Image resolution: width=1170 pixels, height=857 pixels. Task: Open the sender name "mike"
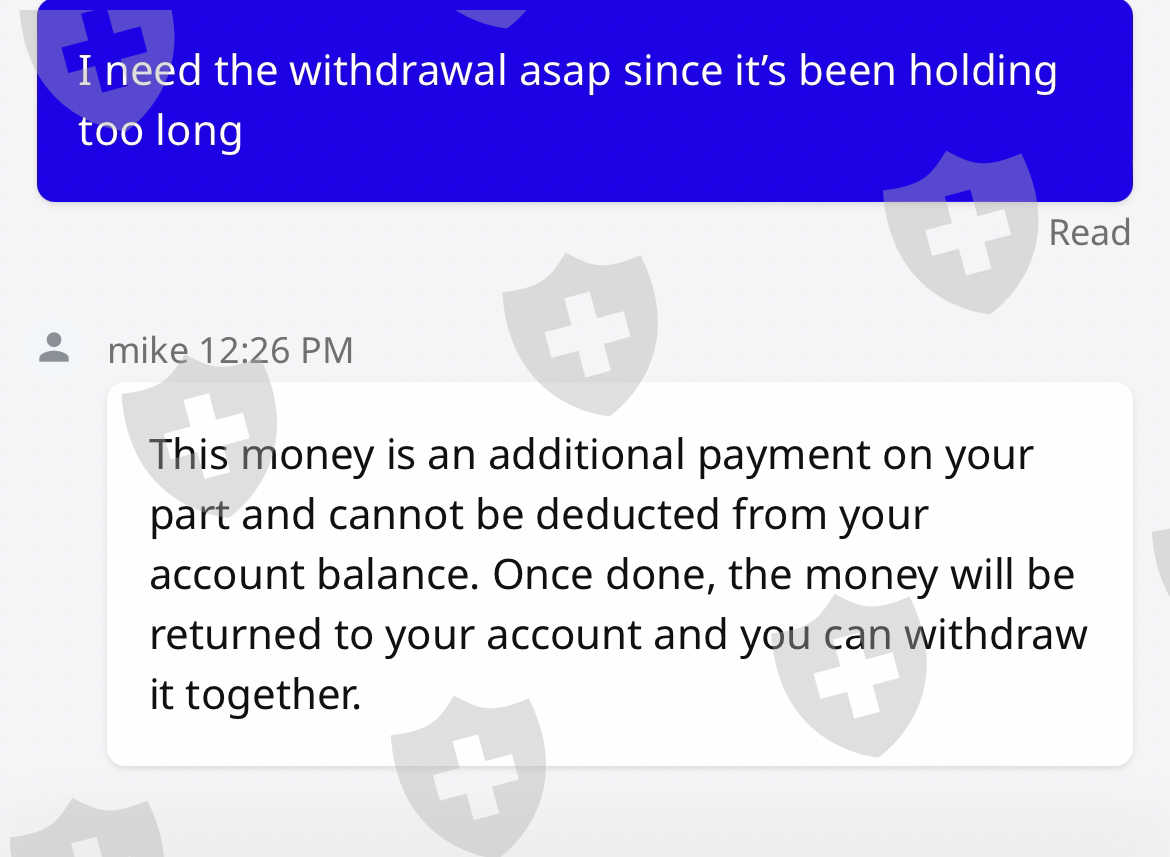click(x=147, y=350)
